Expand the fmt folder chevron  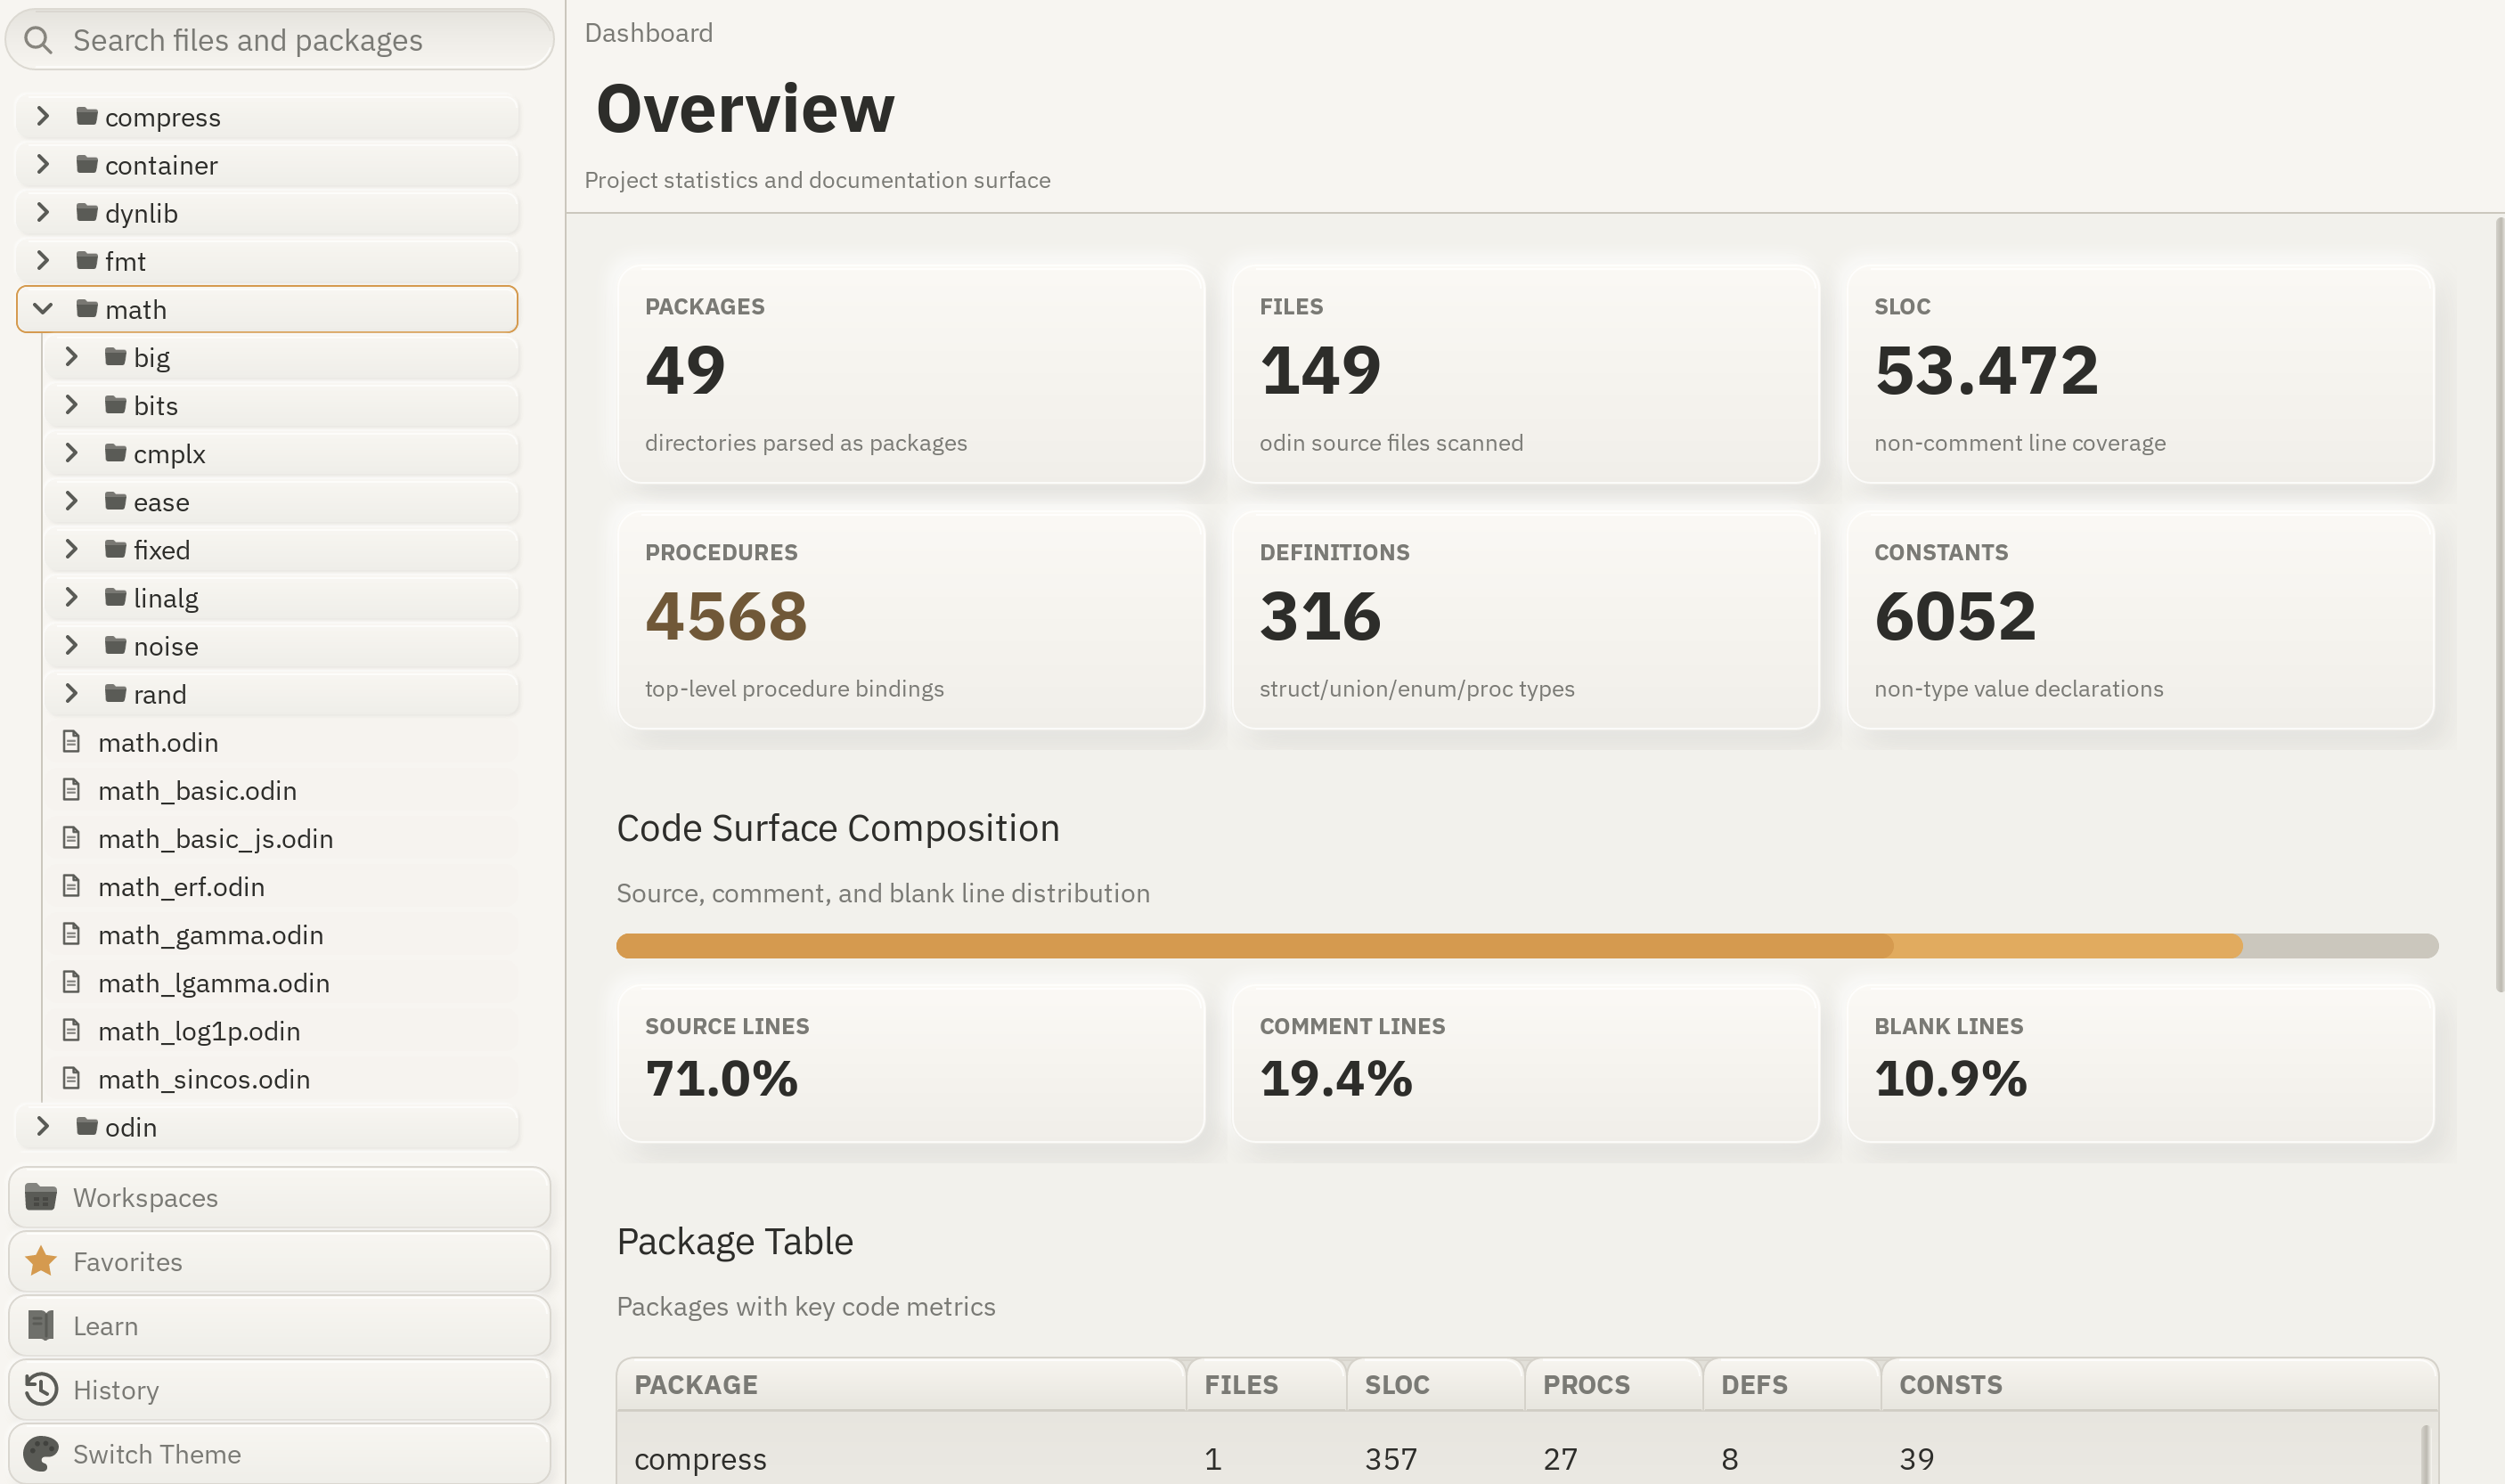pyautogui.click(x=43, y=260)
